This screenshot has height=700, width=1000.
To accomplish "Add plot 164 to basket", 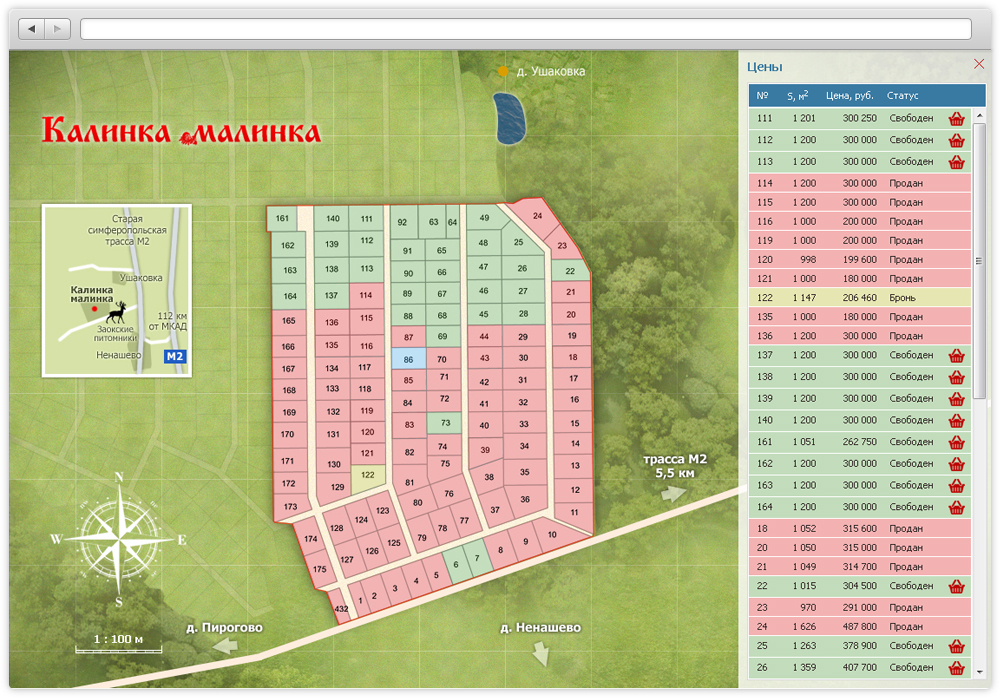I will tap(956, 507).
